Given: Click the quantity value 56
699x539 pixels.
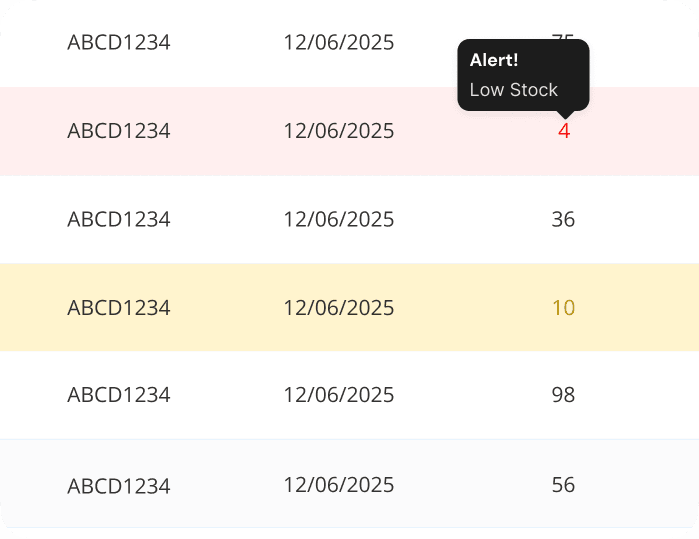Looking at the screenshot, I should (x=563, y=485).
